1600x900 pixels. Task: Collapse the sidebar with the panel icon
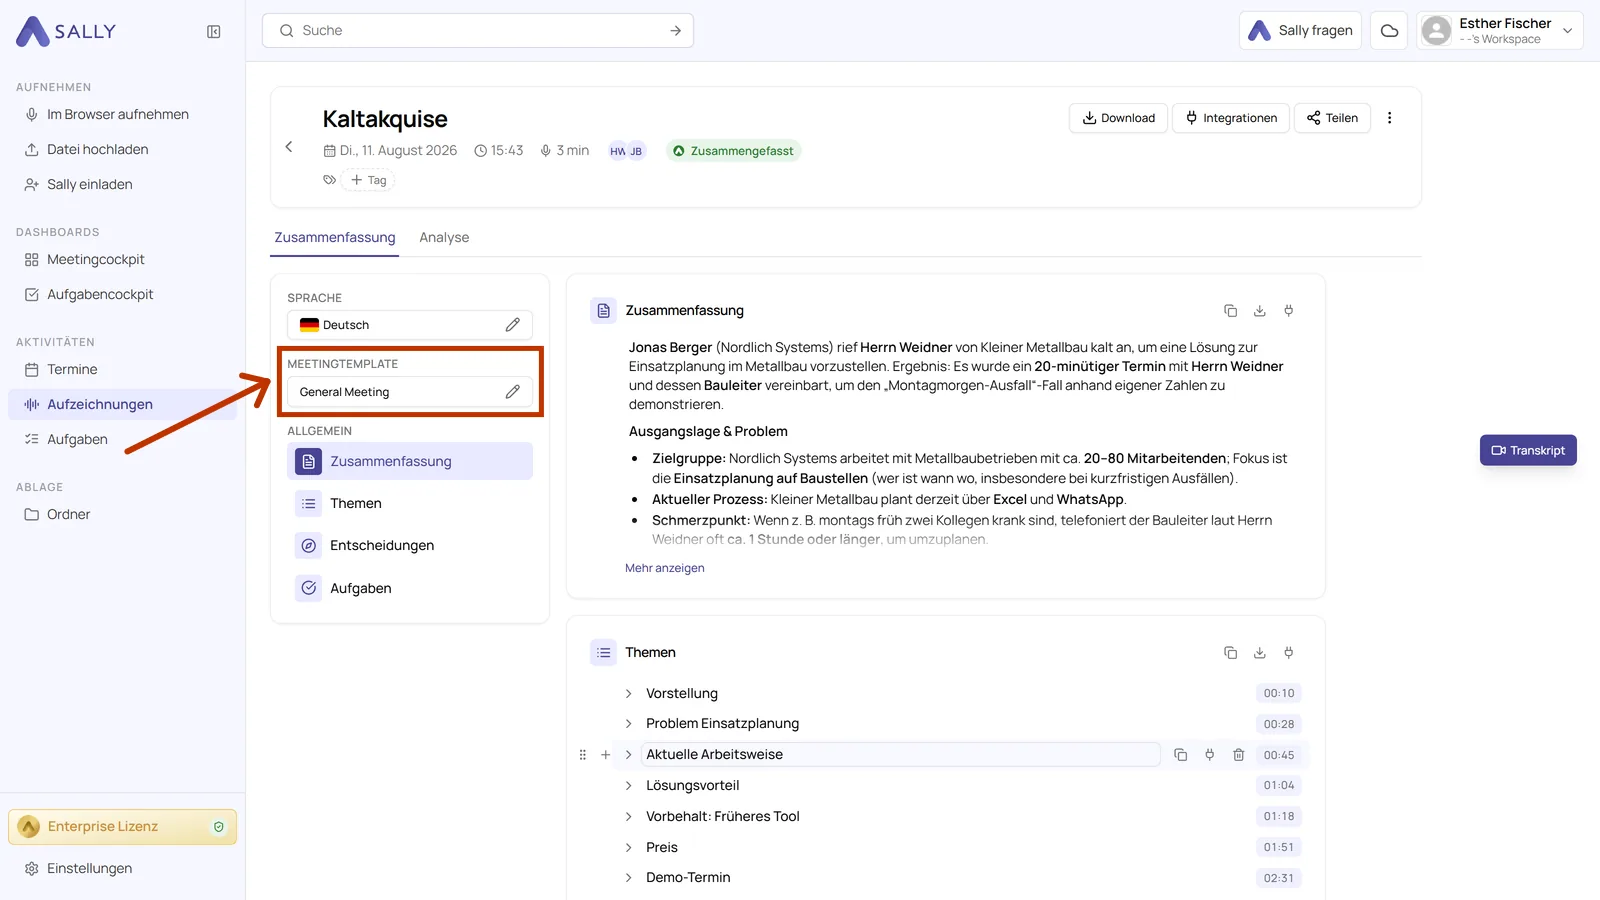[213, 32]
